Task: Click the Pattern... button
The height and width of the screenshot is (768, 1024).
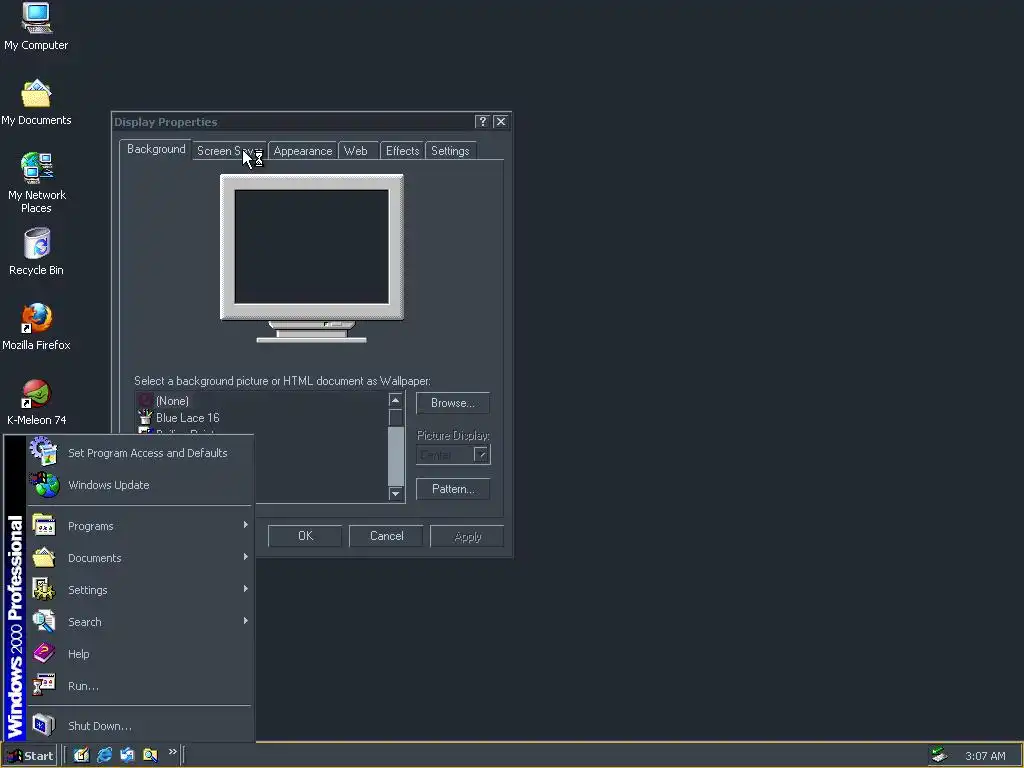Action: pyautogui.click(x=453, y=489)
